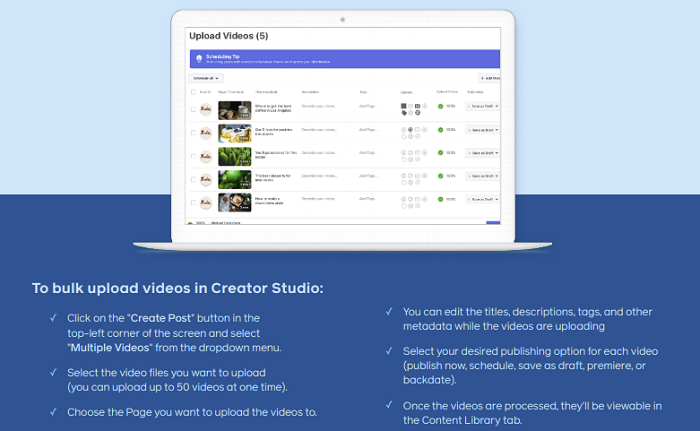
Task: Click the Tags column header
Action: [363, 92]
